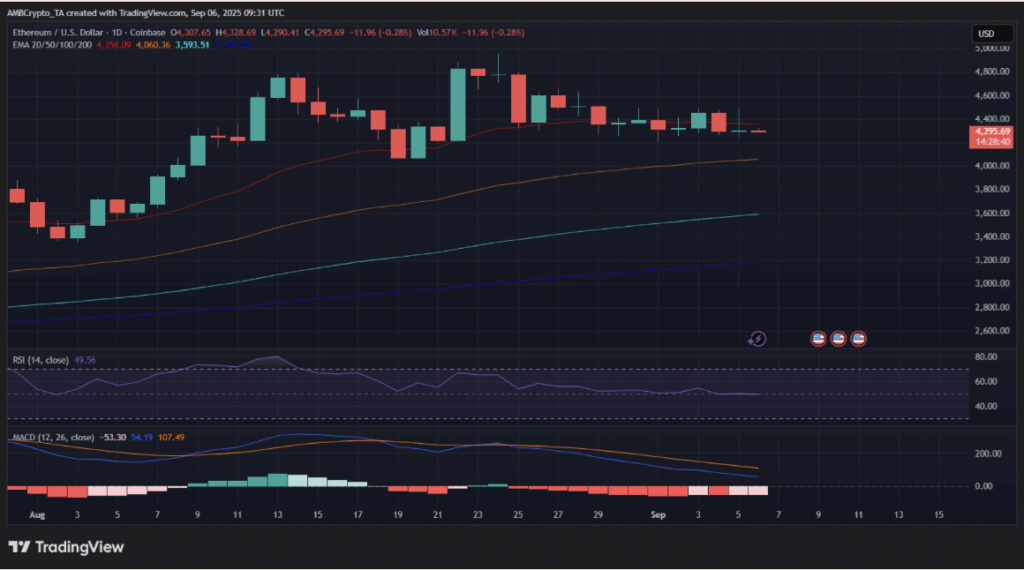Image resolution: width=1024 pixels, height=570 pixels.
Task: Click the AMBCrypto_TA created with TradingView.com header
Action: pos(145,13)
